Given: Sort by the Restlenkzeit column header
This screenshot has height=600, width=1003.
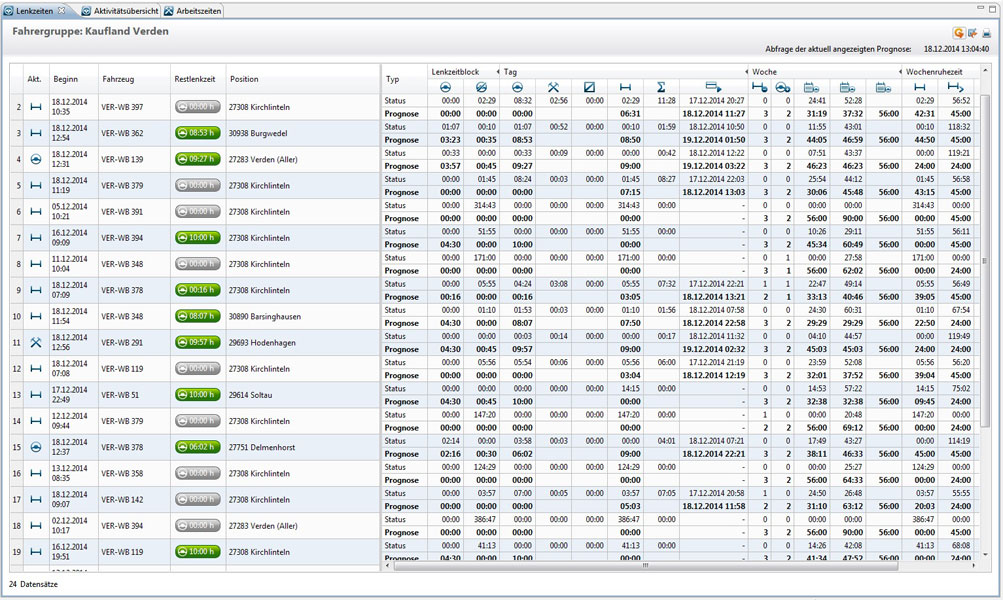Looking at the screenshot, I should 195,78.
